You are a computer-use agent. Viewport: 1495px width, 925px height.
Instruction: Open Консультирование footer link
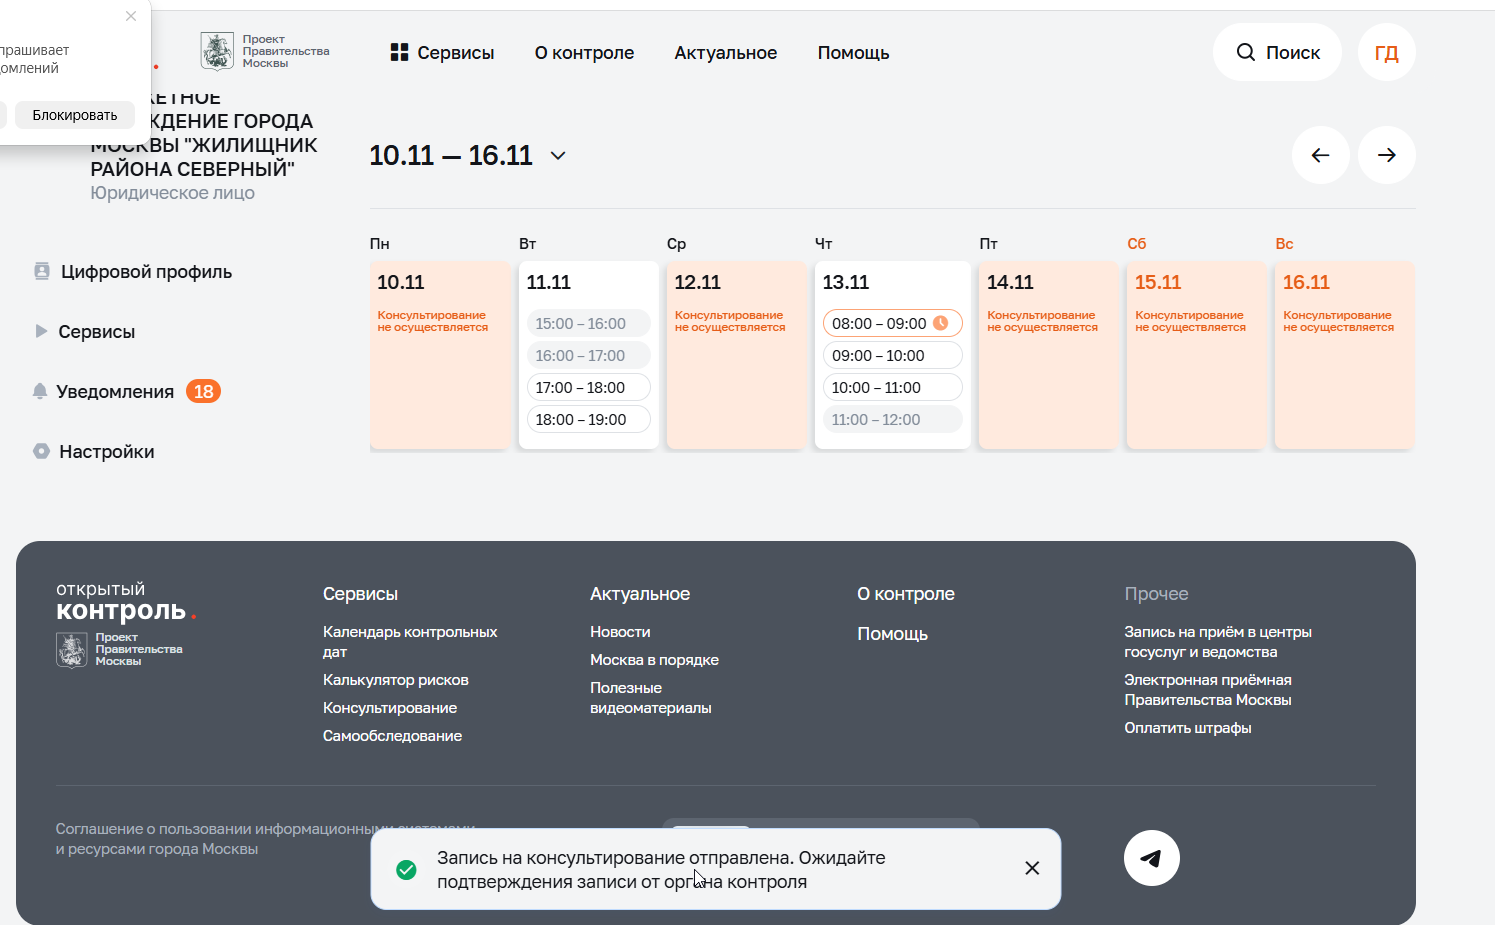390,707
